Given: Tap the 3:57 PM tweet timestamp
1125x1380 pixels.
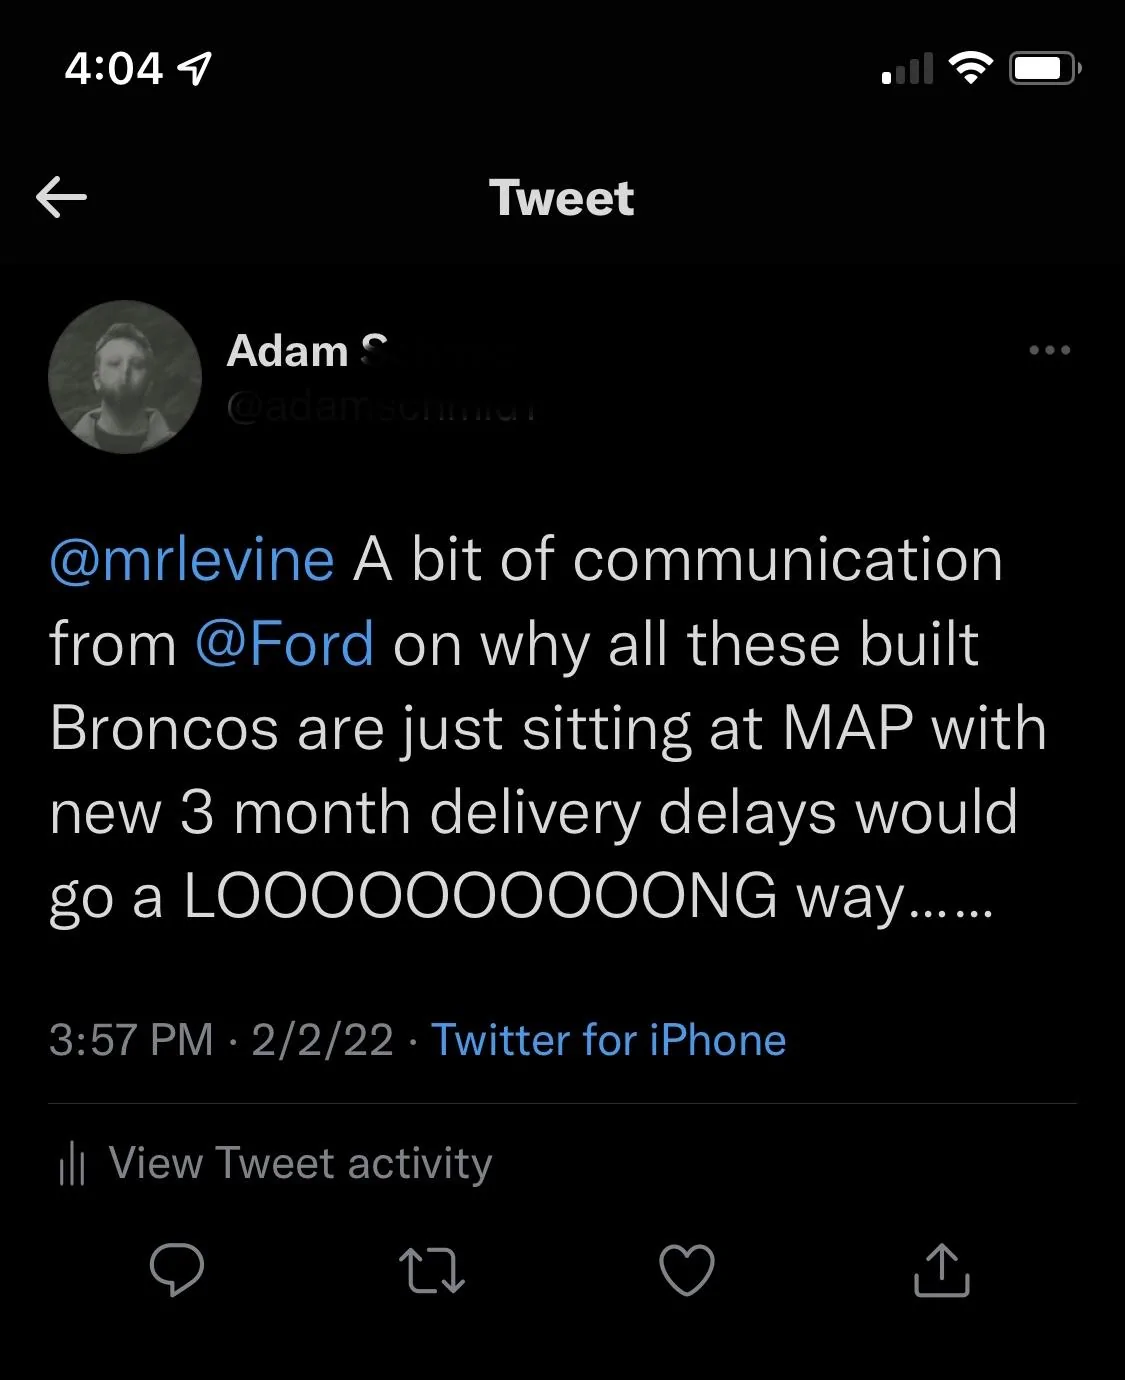Looking at the screenshot, I should tap(130, 1040).
